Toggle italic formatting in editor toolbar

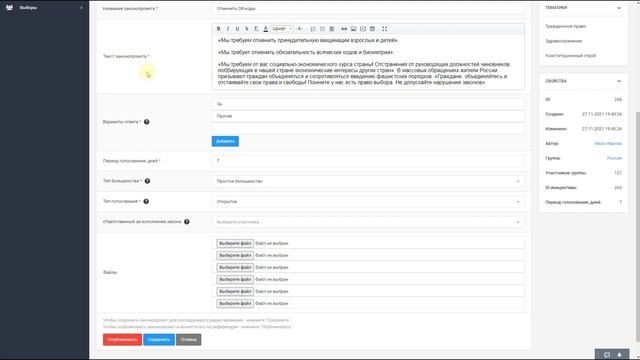228,29
